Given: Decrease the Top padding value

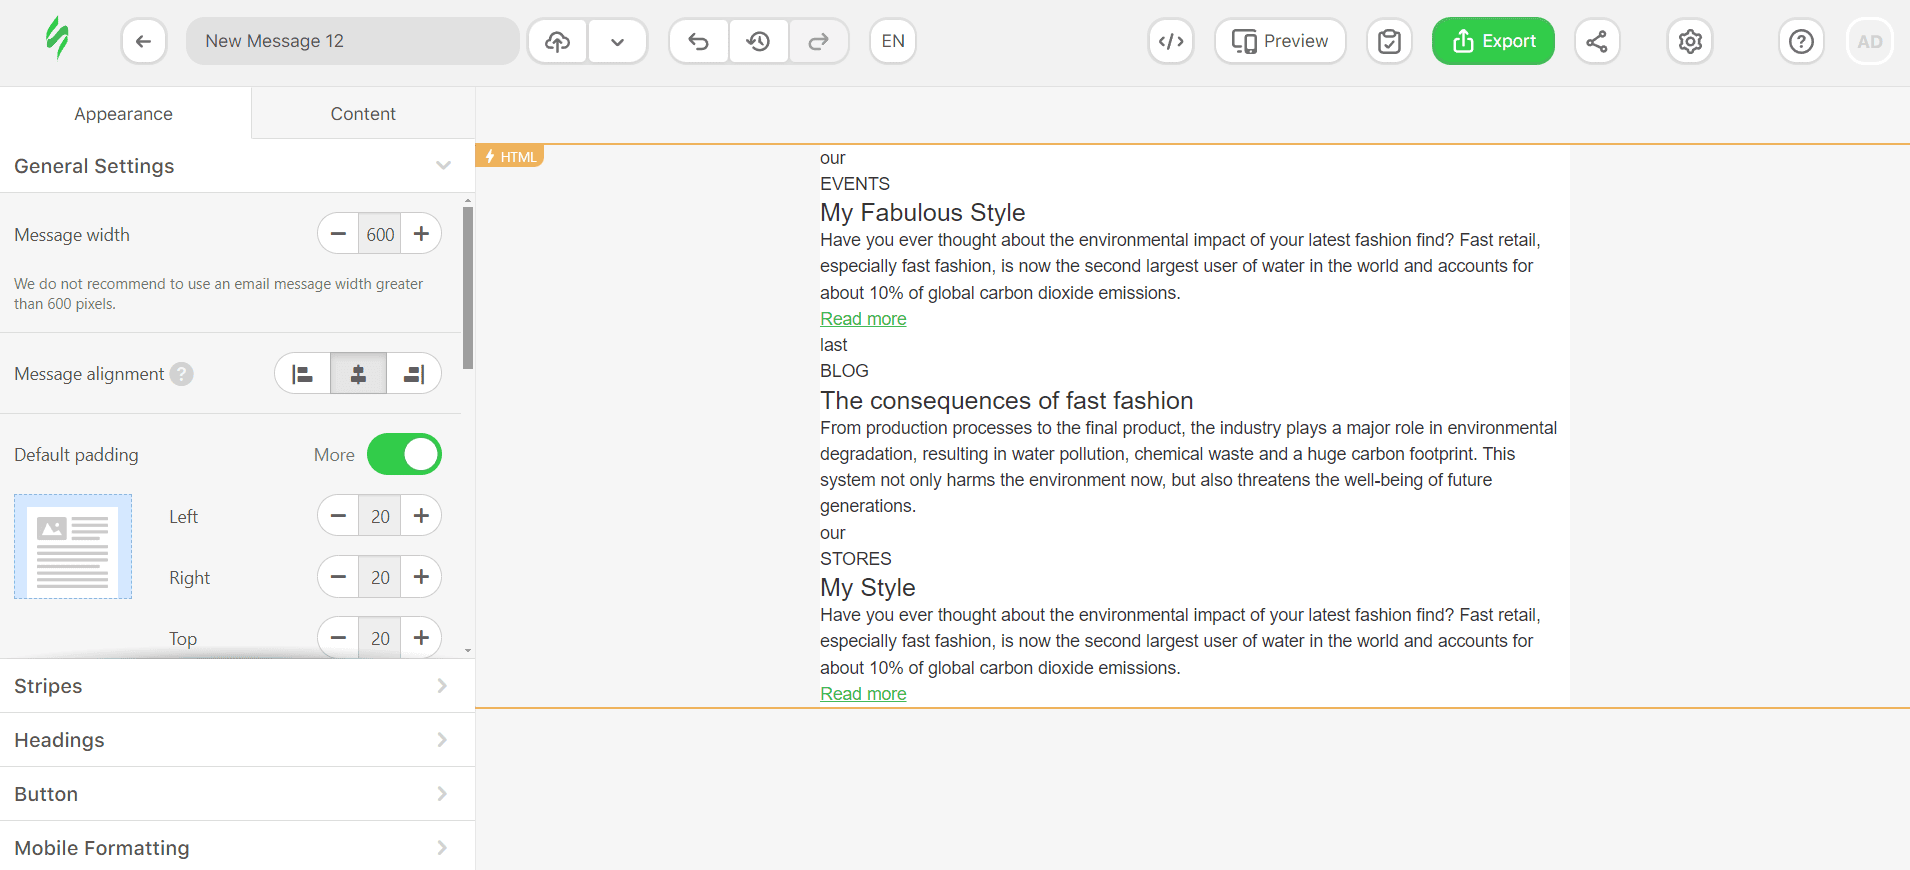Looking at the screenshot, I should point(339,638).
